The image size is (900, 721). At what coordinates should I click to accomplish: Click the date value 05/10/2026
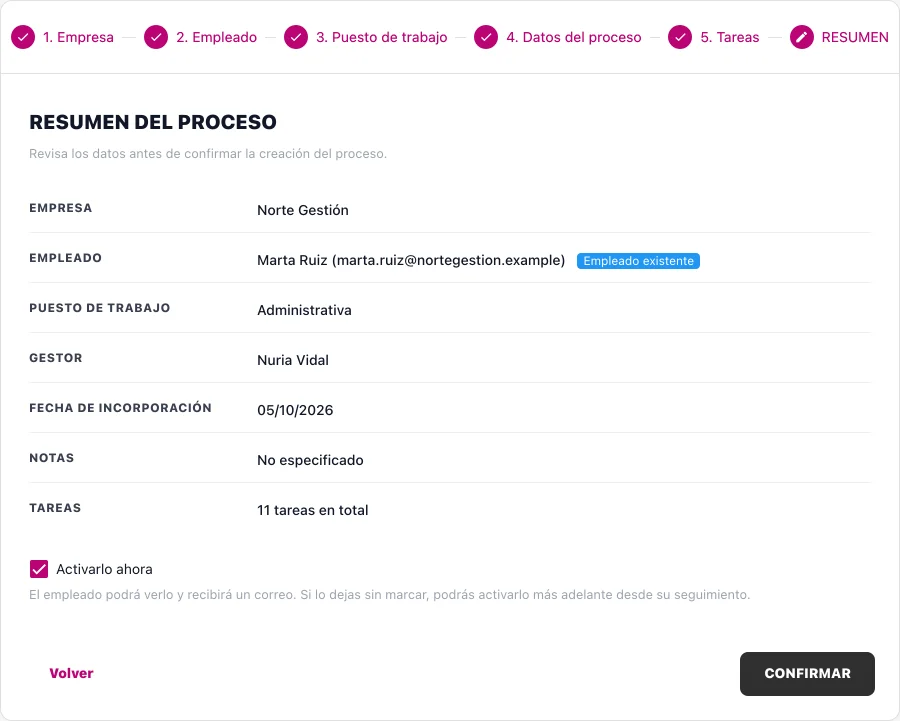(295, 410)
